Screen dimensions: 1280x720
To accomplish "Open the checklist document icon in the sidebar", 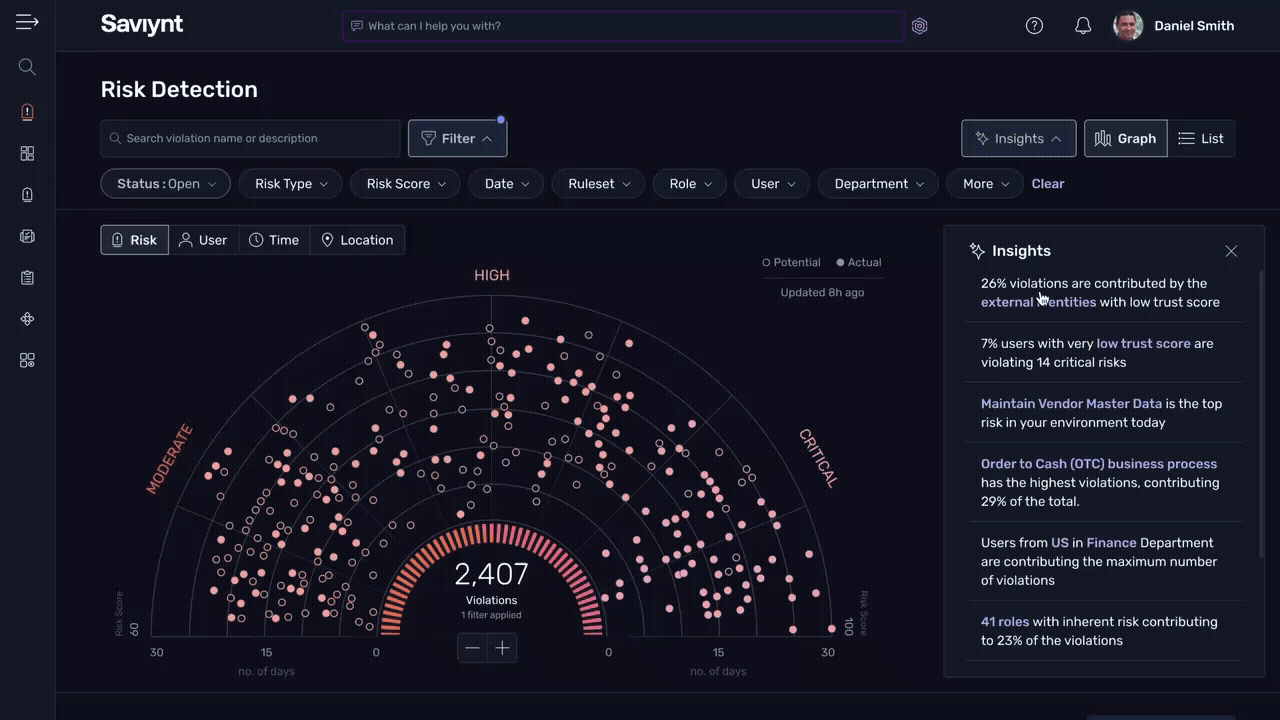I will click(27, 237).
